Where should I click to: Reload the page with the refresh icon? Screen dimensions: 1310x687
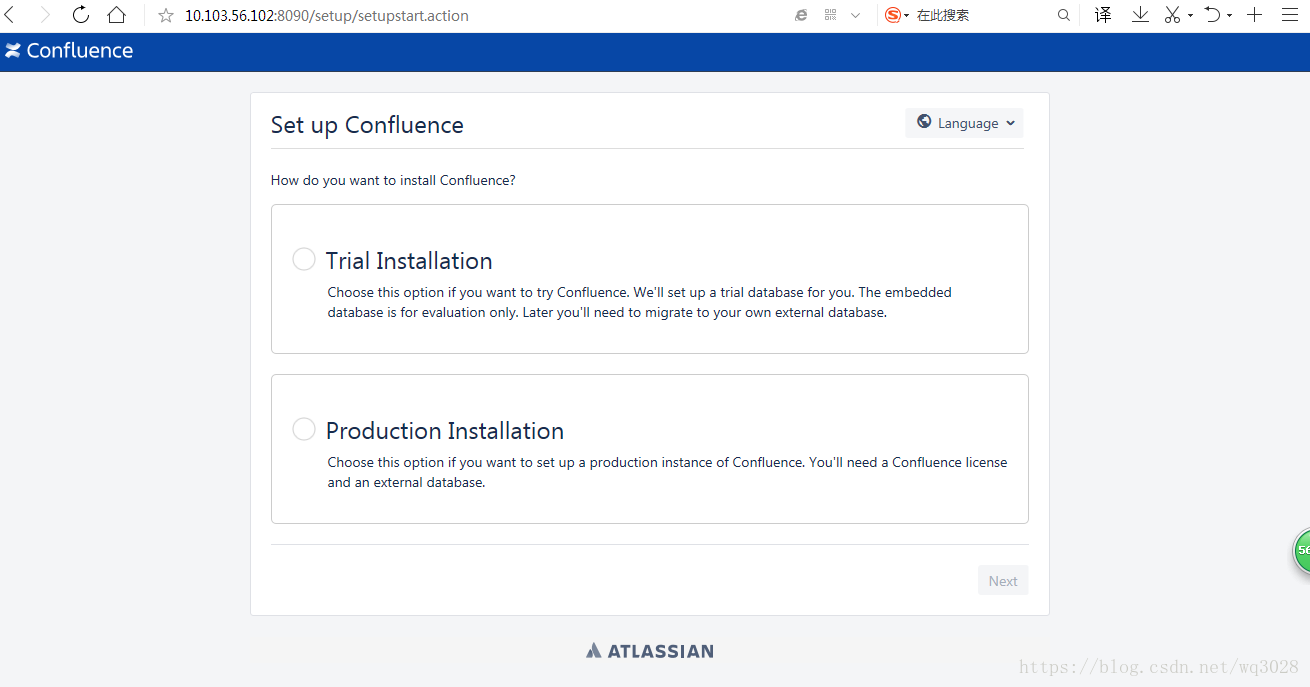click(x=81, y=15)
